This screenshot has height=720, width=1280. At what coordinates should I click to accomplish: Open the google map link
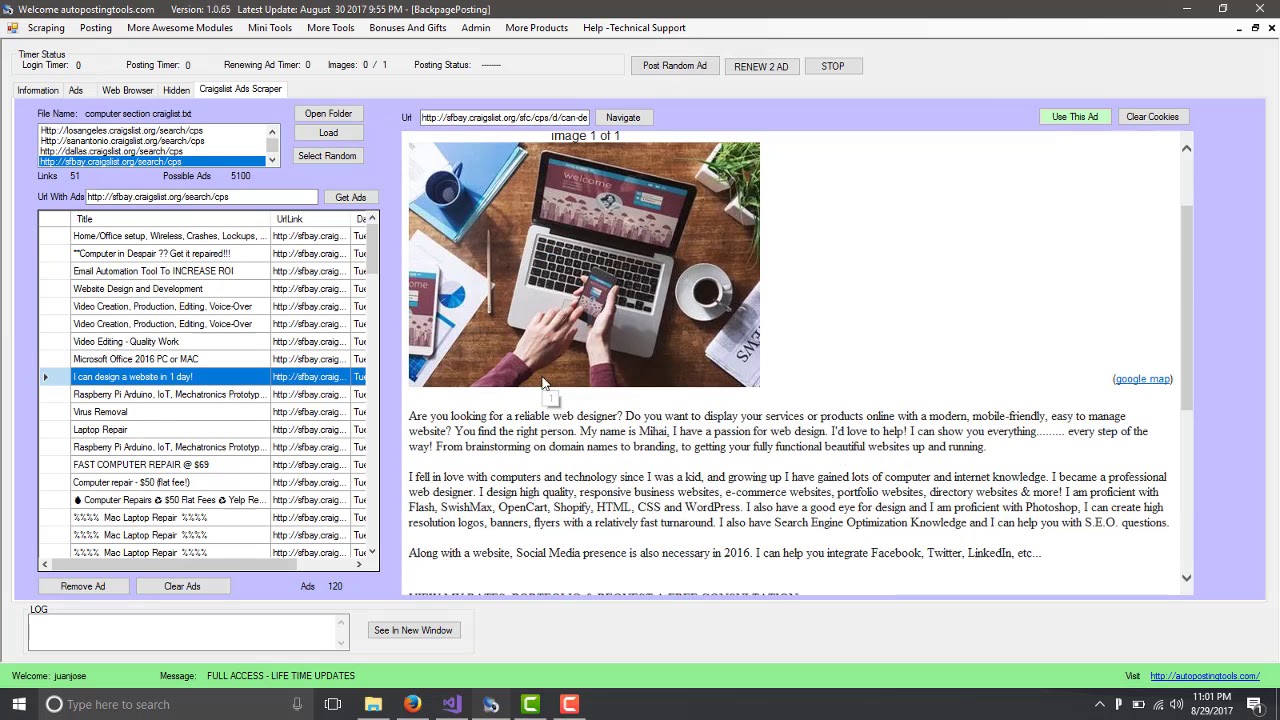1143,379
